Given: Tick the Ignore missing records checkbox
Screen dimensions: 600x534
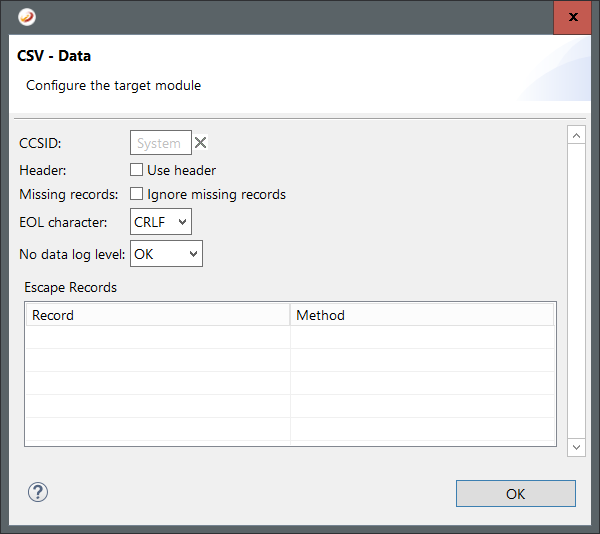Looking at the screenshot, I should 137,194.
